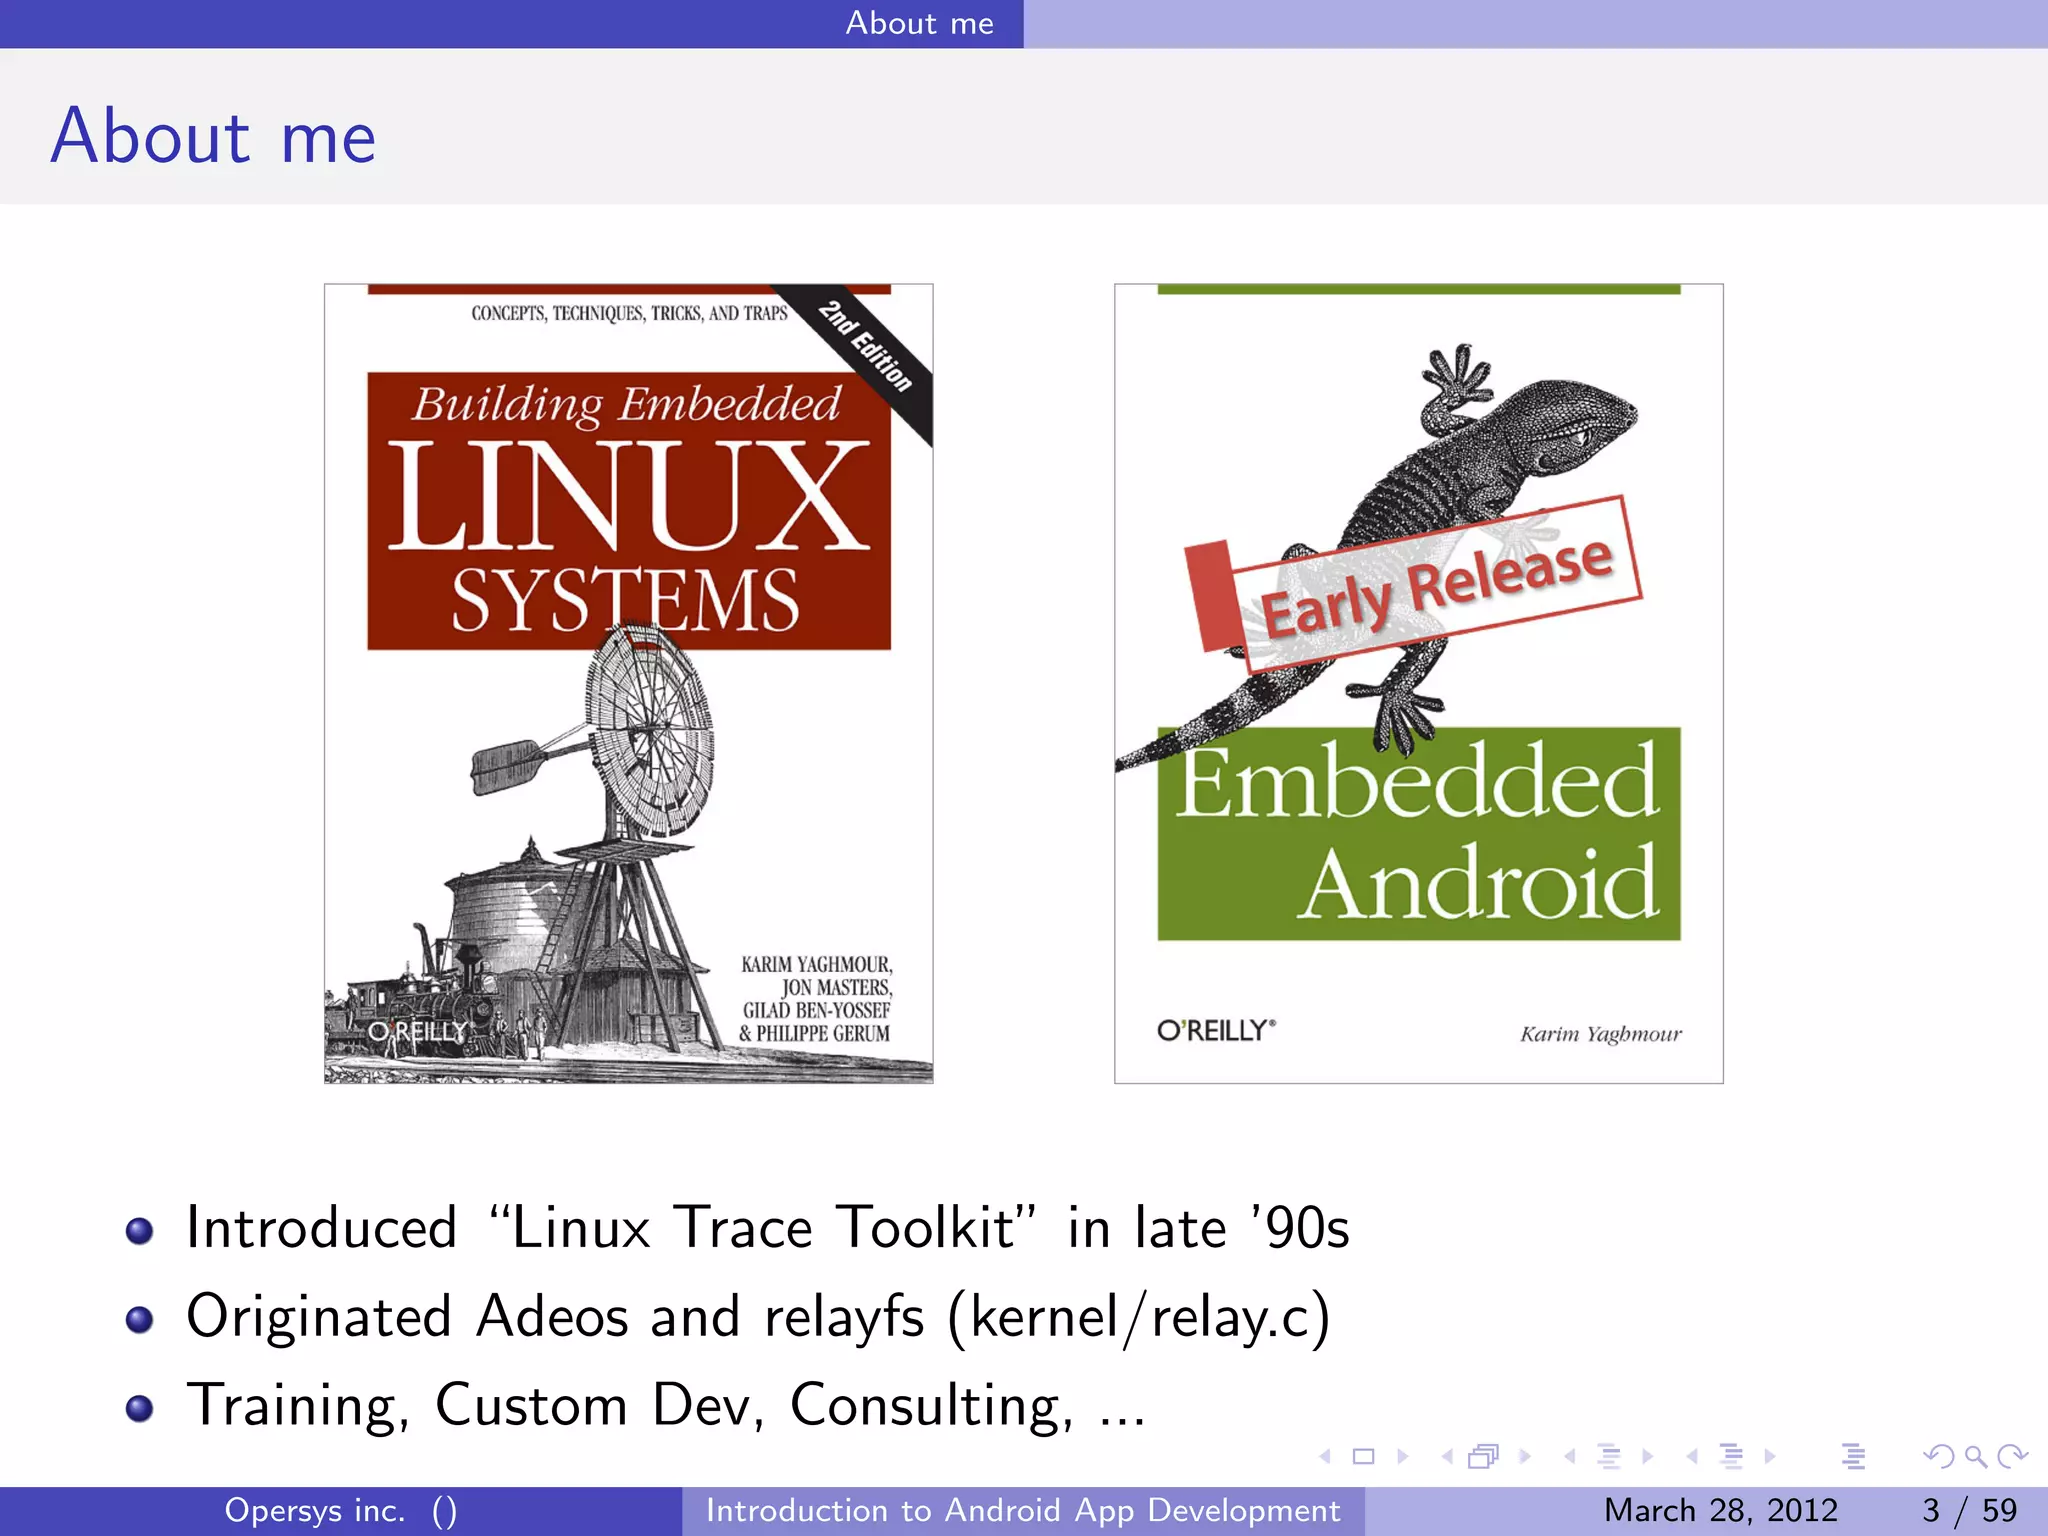Go to next section arrow

point(1769,1457)
